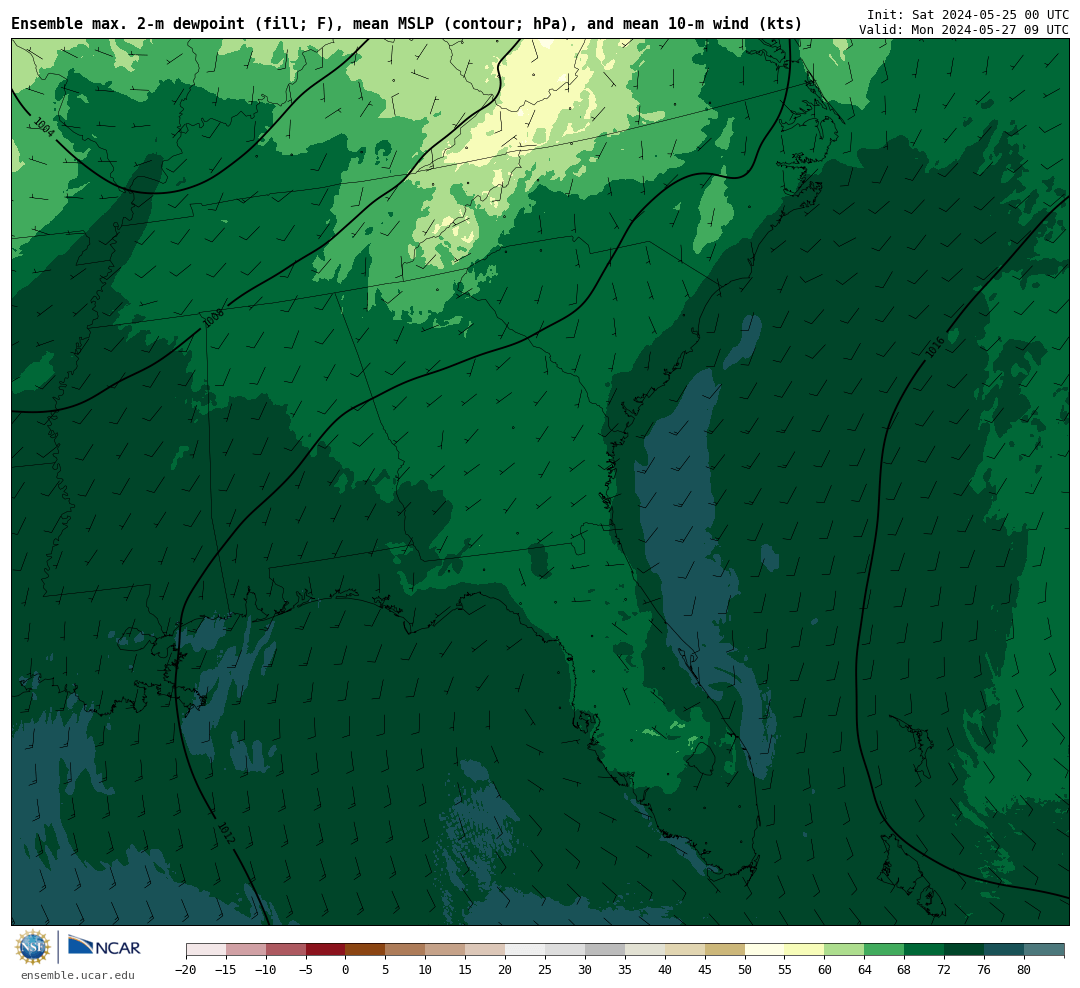The image size is (1080, 988).
Task: Pick the colorbar swatch between 45 and 50
Action: click(x=725, y=950)
